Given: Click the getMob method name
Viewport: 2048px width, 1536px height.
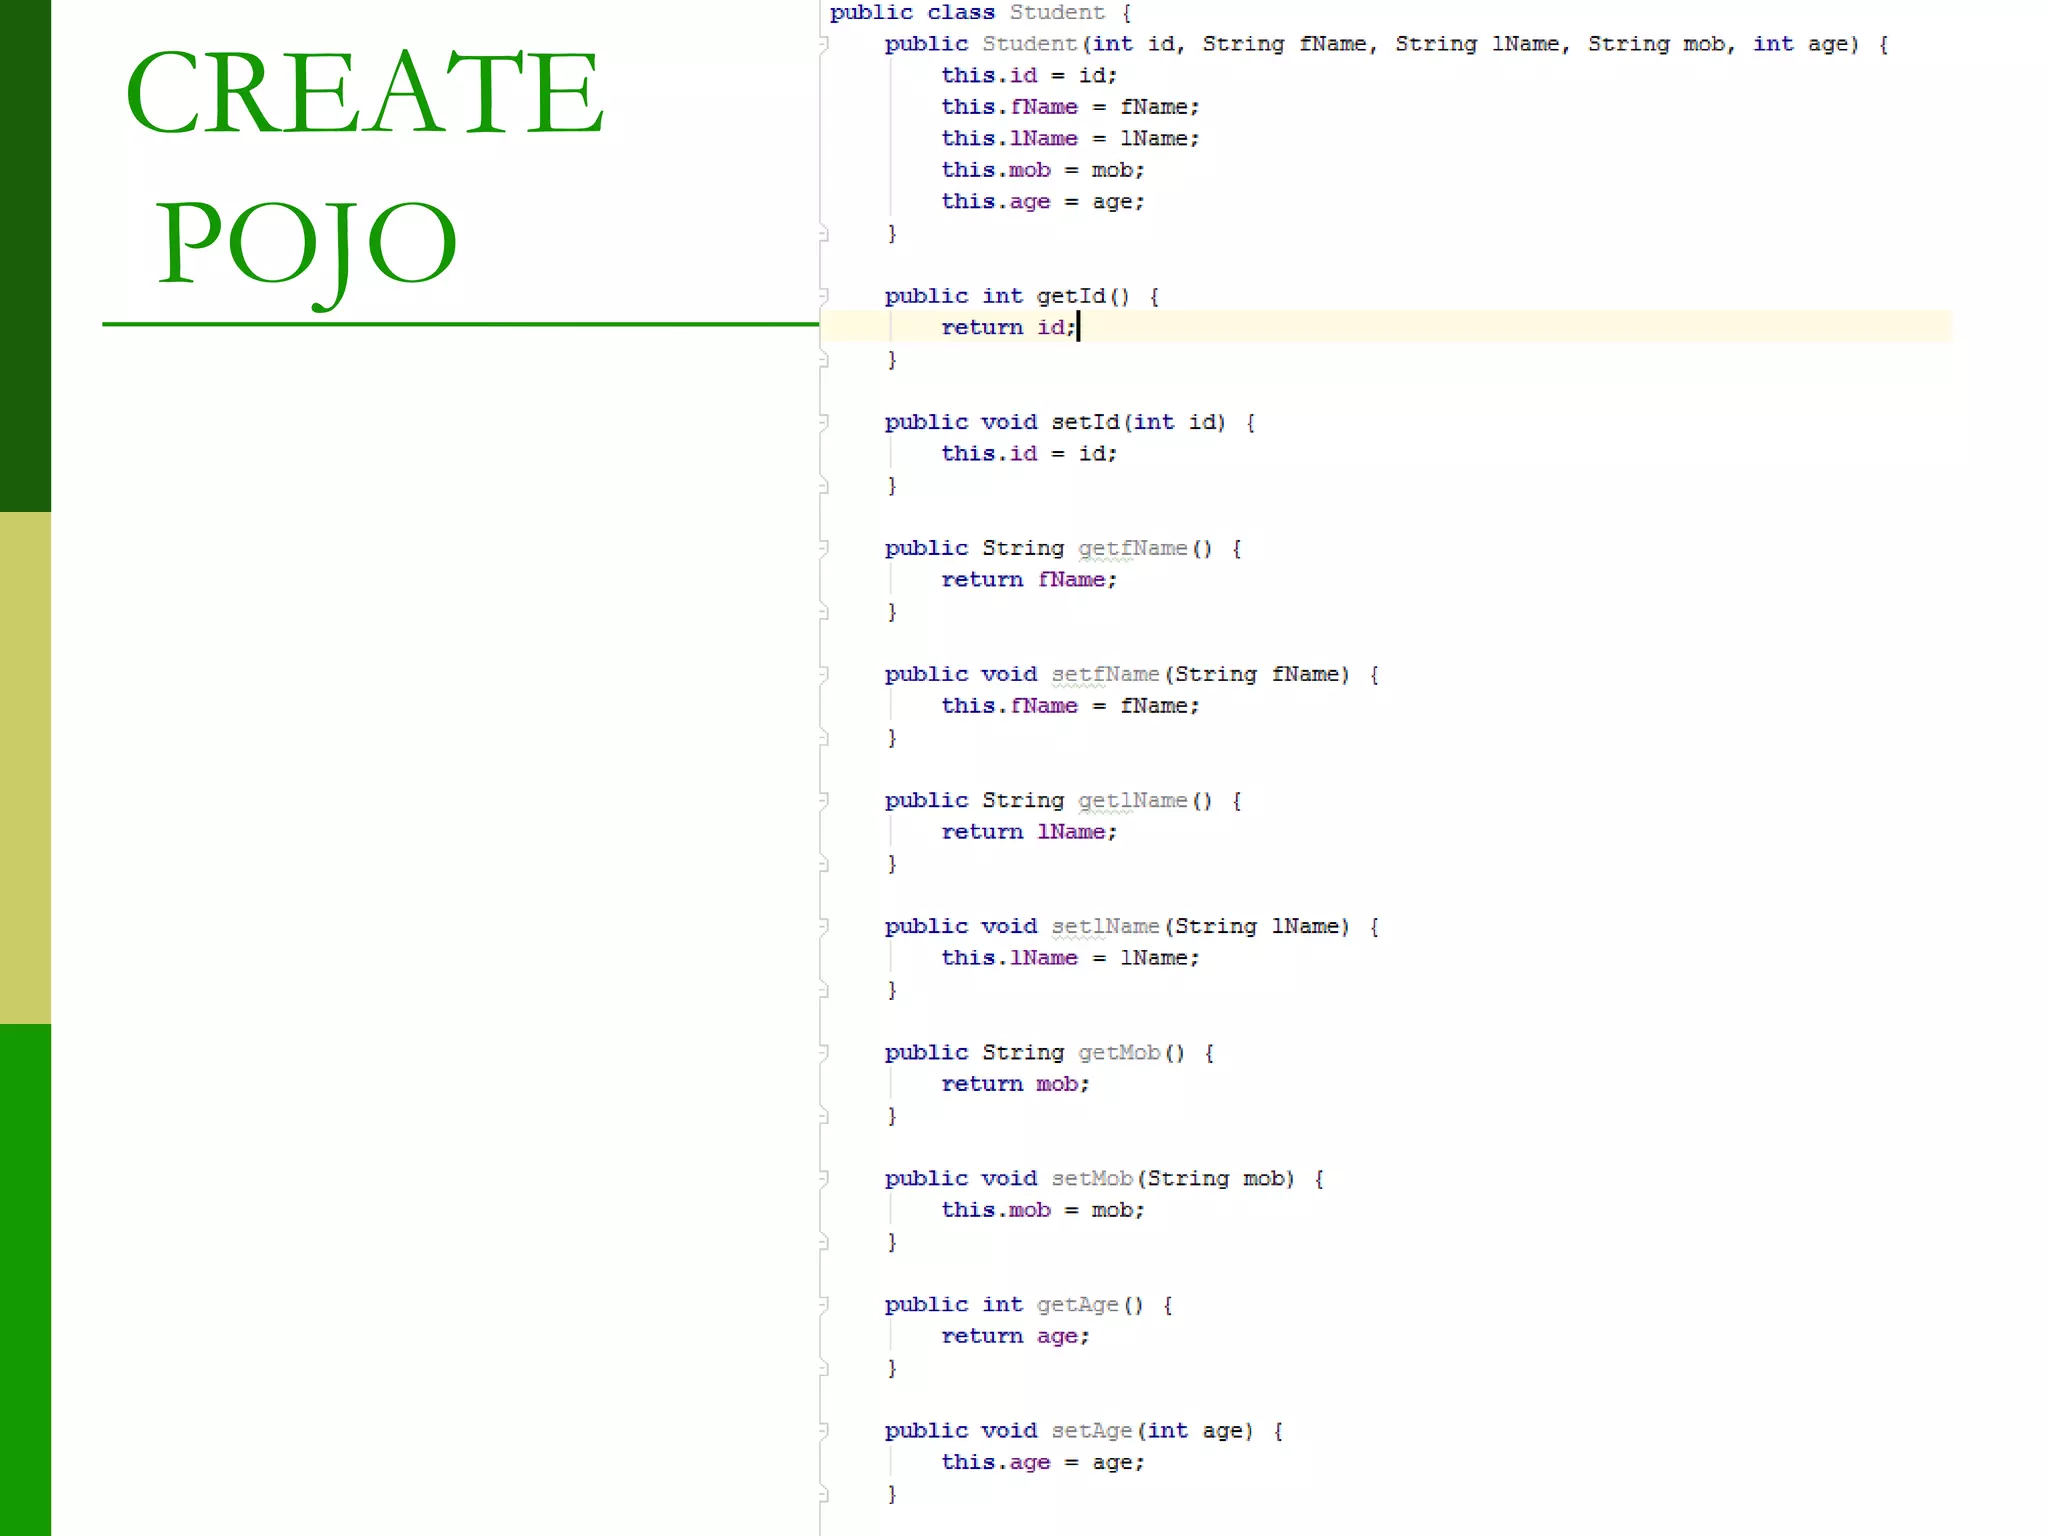Looking at the screenshot, I should tap(1119, 1053).
